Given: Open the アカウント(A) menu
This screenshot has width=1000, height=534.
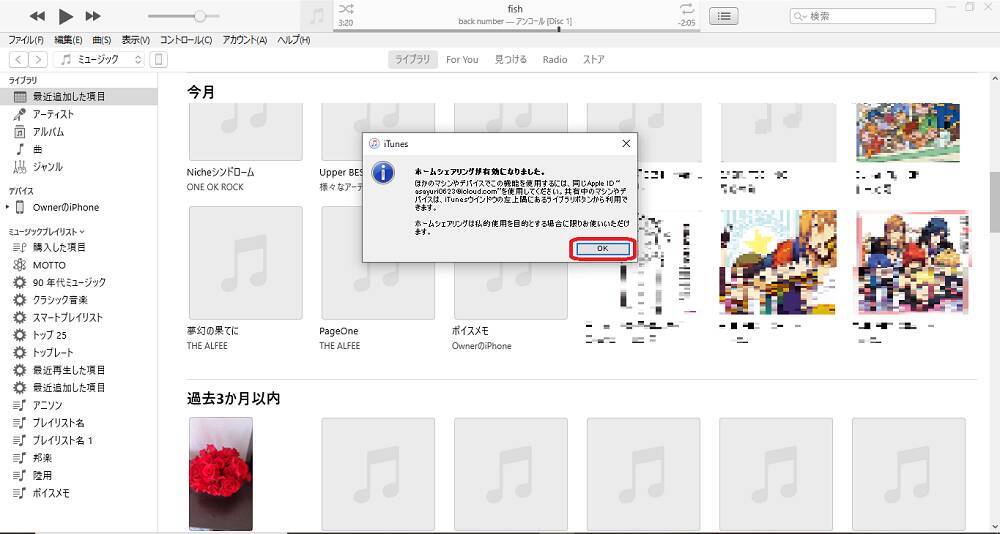Looking at the screenshot, I should (244, 40).
